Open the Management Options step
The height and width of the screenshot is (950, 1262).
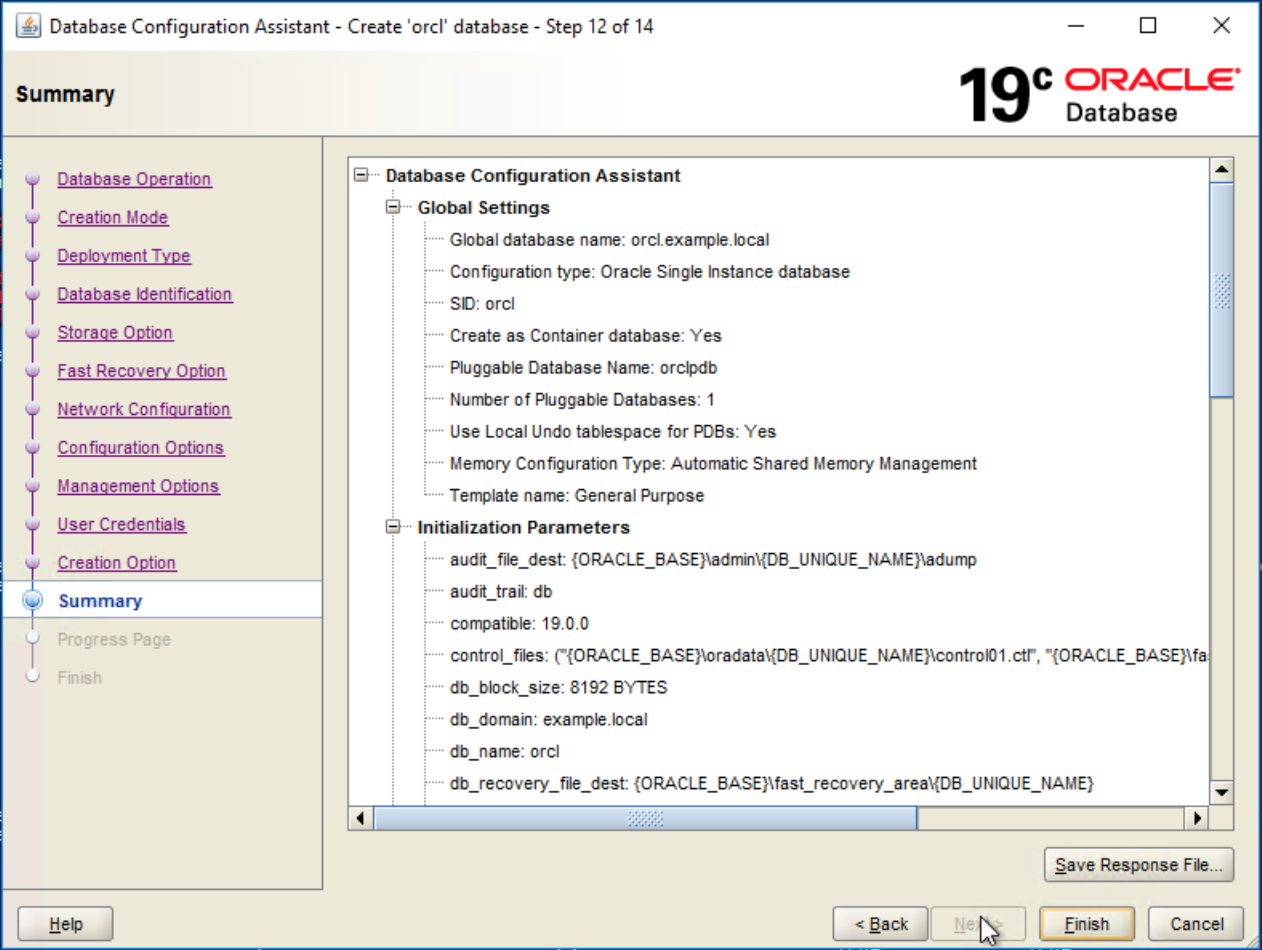click(x=138, y=486)
